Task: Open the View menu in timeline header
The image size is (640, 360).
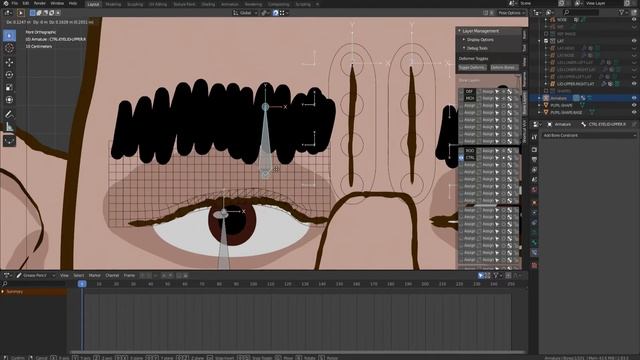Action: [64, 276]
